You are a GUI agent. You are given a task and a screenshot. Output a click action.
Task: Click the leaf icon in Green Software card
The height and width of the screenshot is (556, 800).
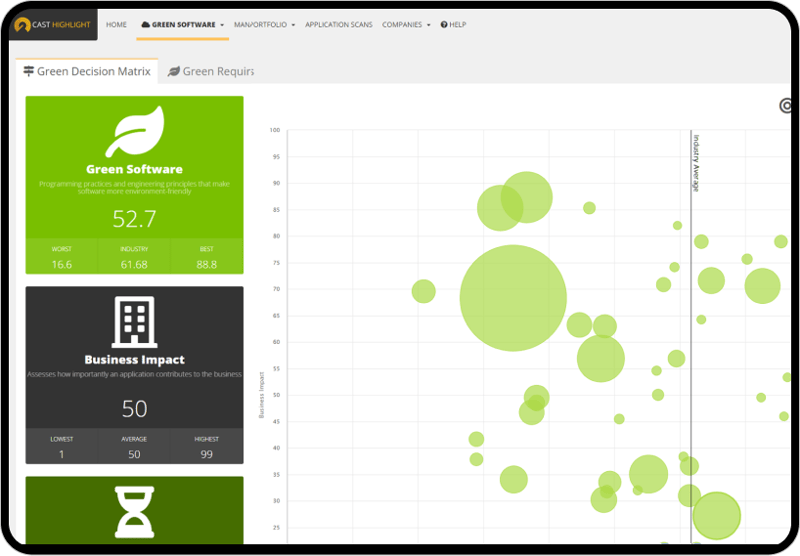134,131
